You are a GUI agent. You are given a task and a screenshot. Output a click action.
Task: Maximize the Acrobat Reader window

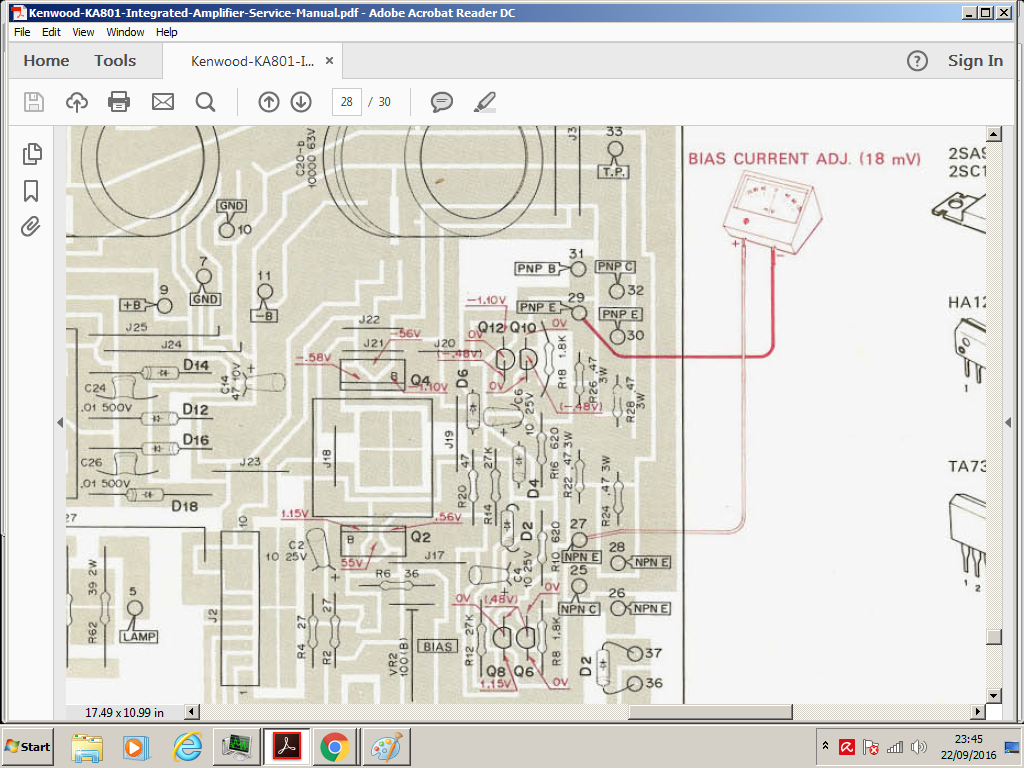[986, 12]
